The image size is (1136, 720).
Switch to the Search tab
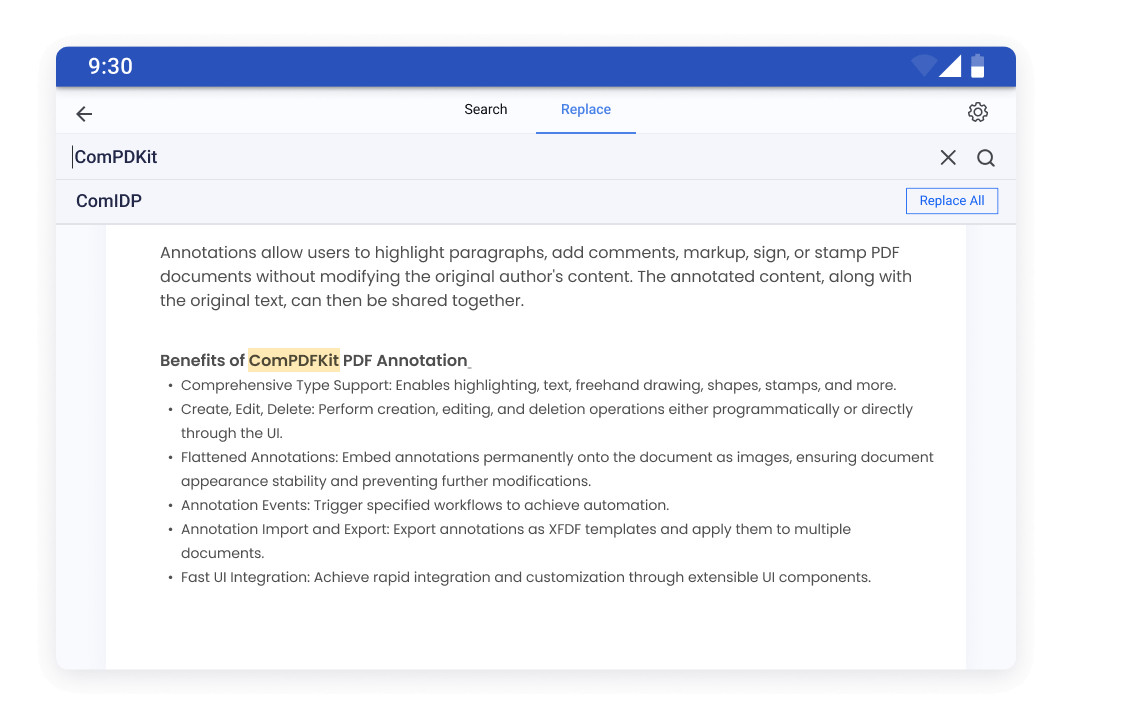click(x=485, y=109)
